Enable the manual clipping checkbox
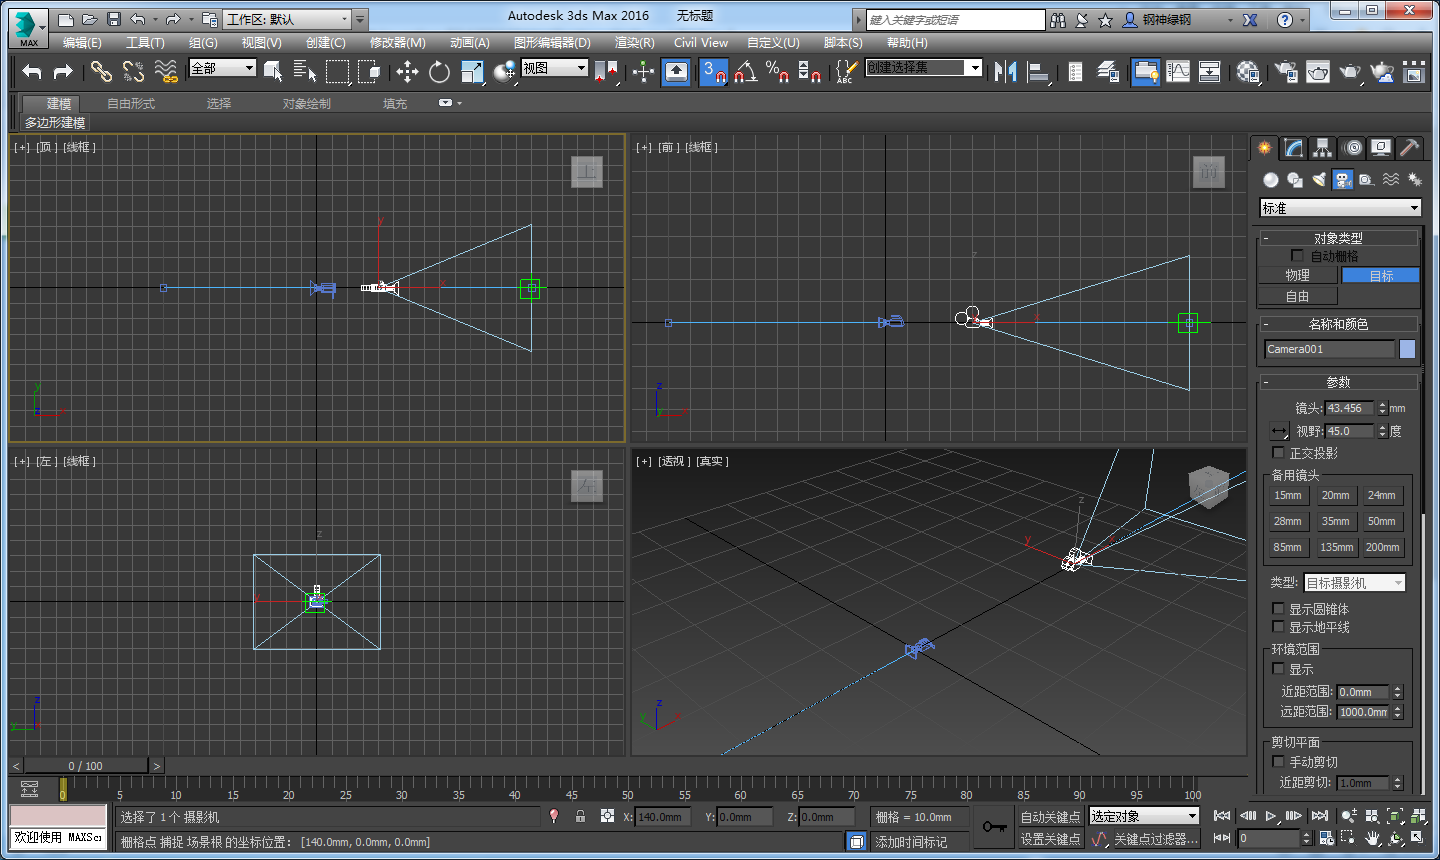Screen dimensions: 1440x860 pos(1278,762)
